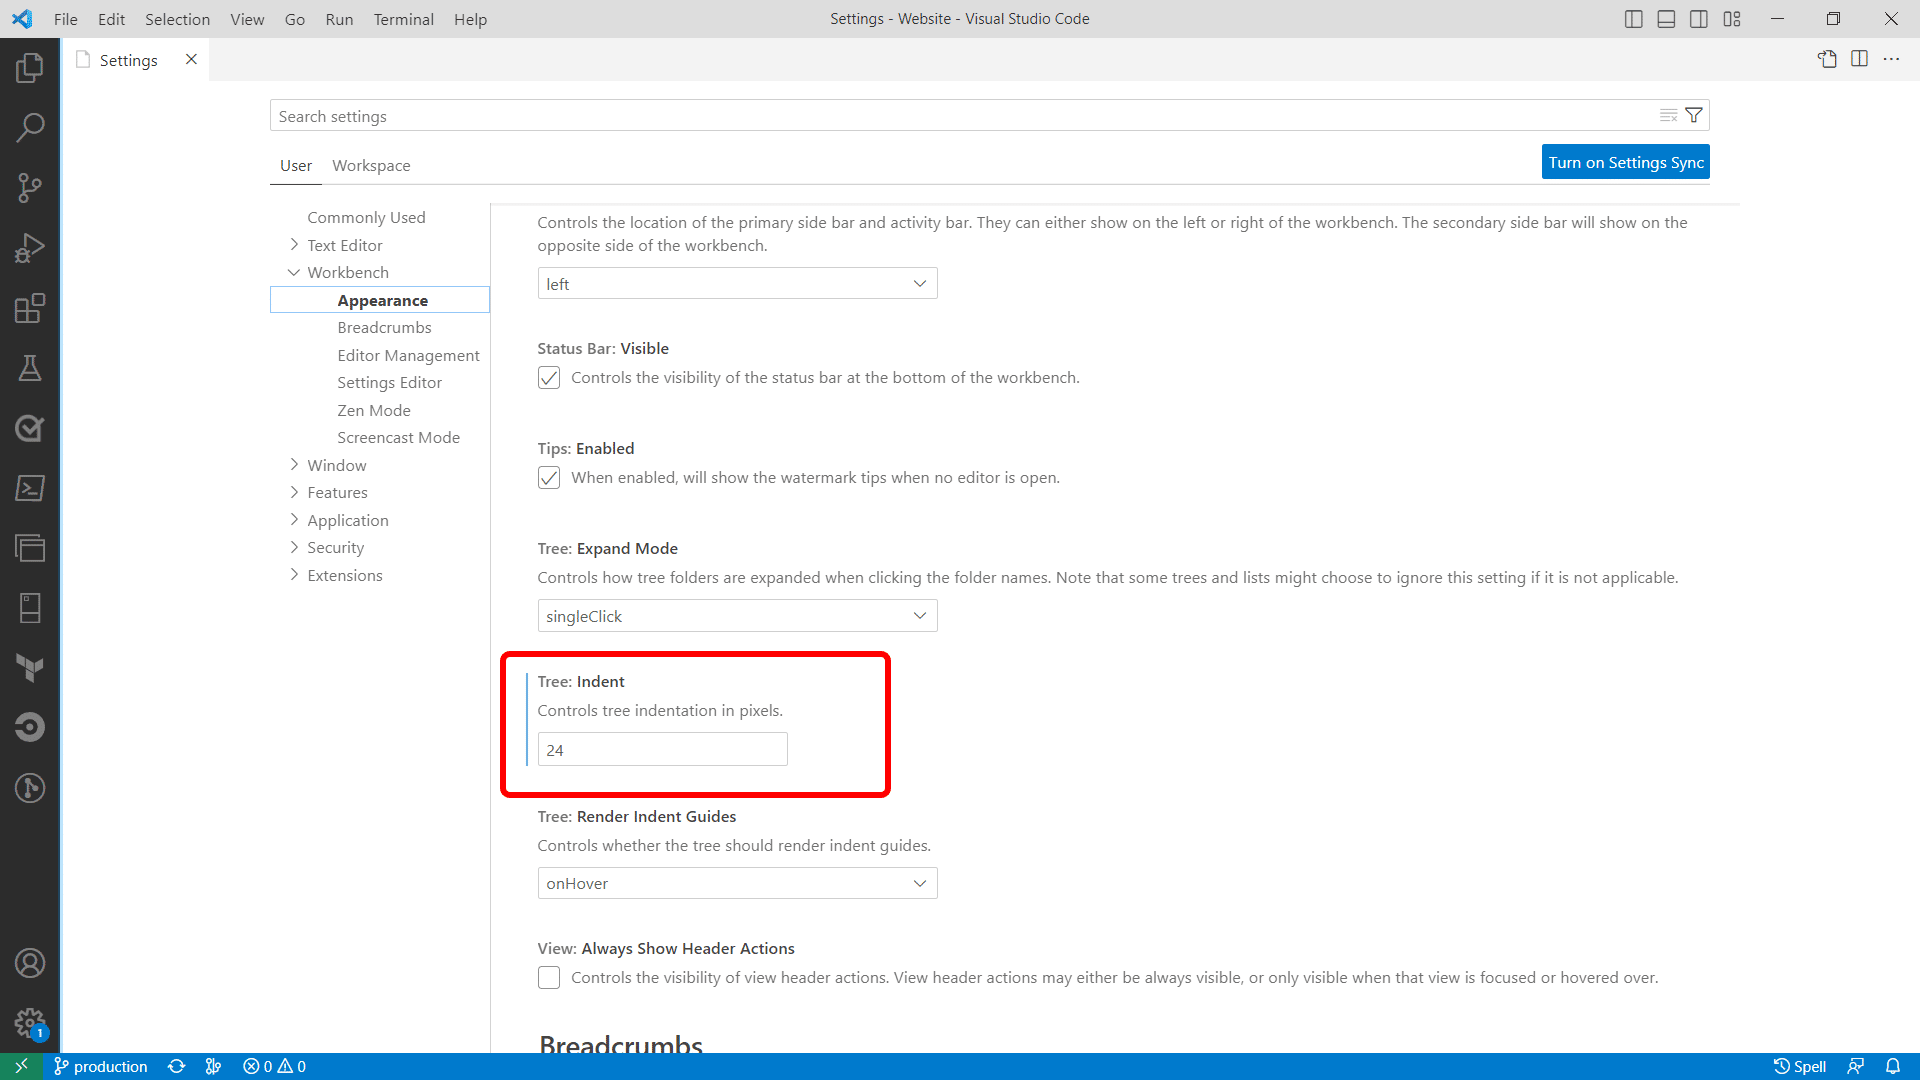Uncheck the Tips: Enabled checkbox

point(549,477)
